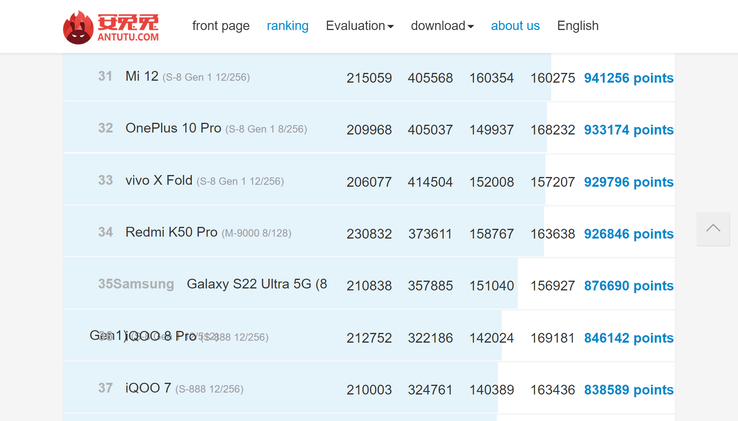The height and width of the screenshot is (421, 738).
Task: Click 933174 points for OnePlus 10 Pro
Action: pyautogui.click(x=629, y=130)
